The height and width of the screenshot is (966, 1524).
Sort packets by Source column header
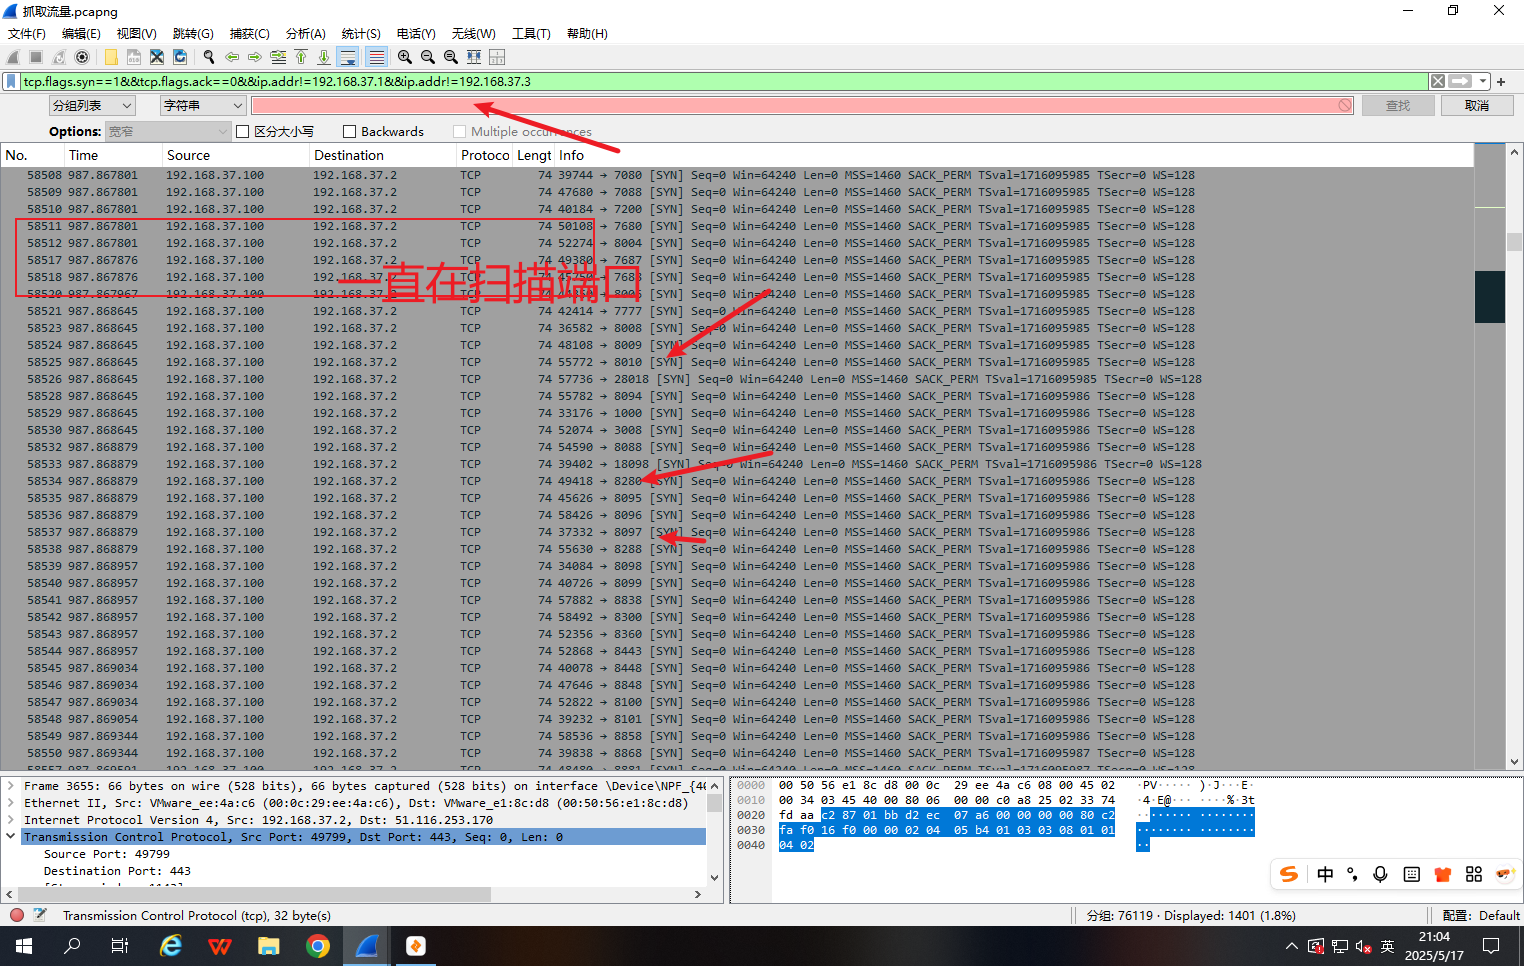pos(235,155)
